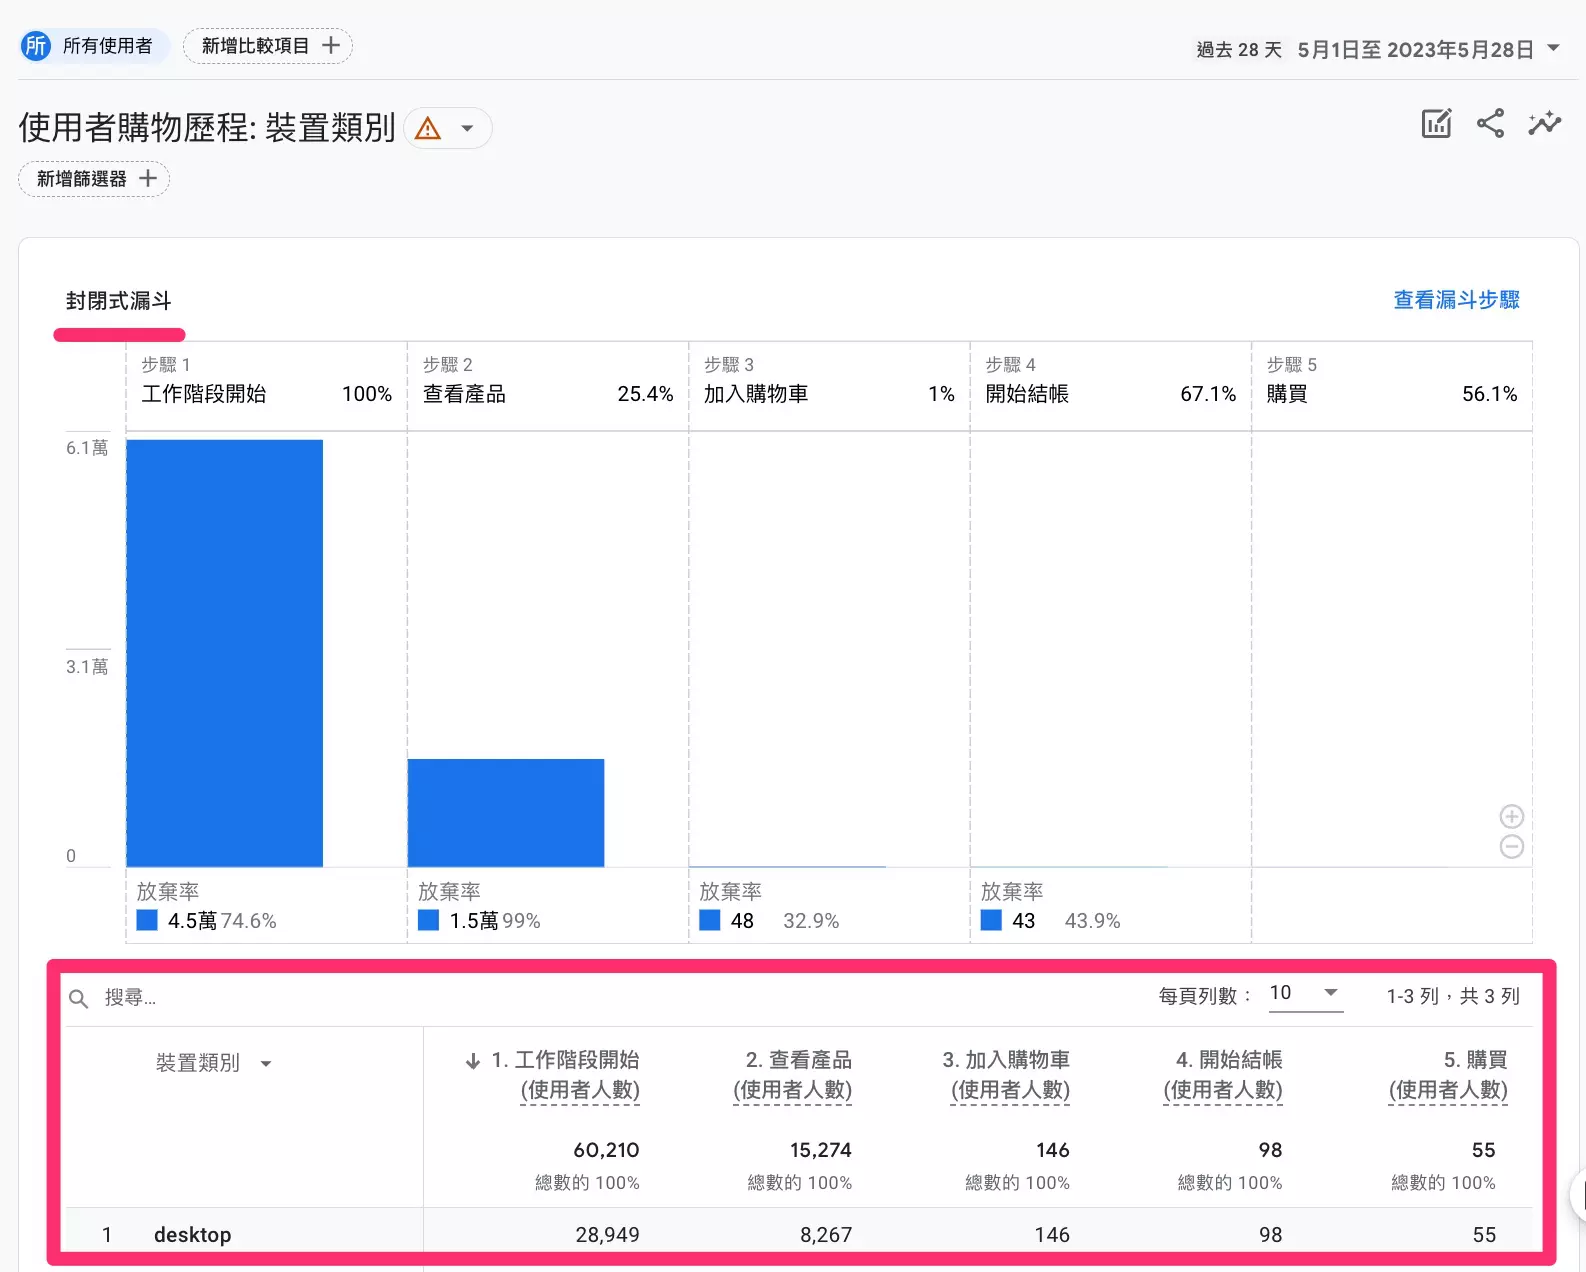Screen dimensions: 1586x1272
Task: Open the dropdown next to report title
Action: point(467,129)
